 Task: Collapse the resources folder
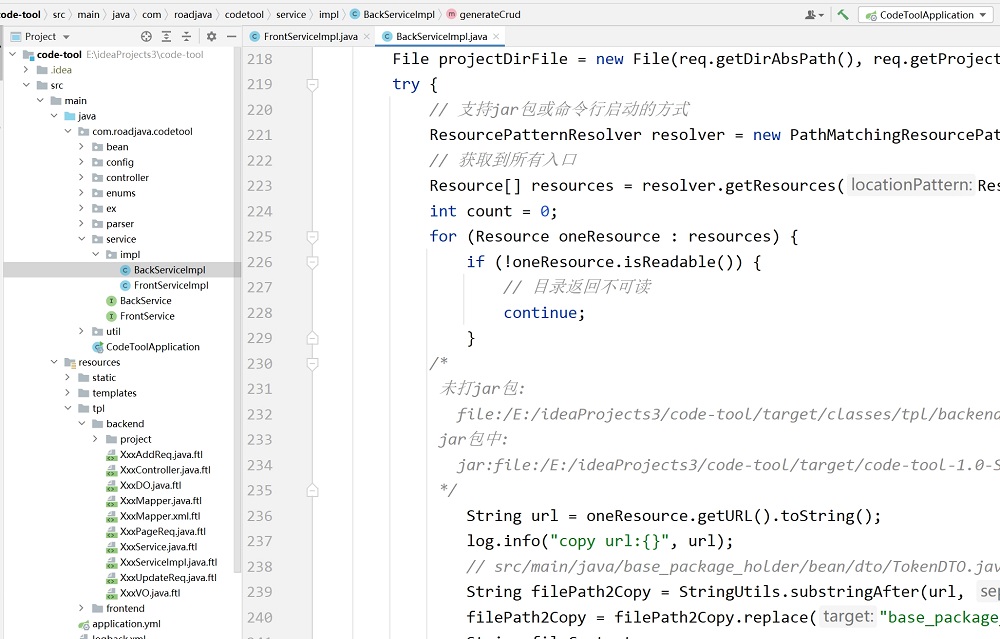point(54,362)
